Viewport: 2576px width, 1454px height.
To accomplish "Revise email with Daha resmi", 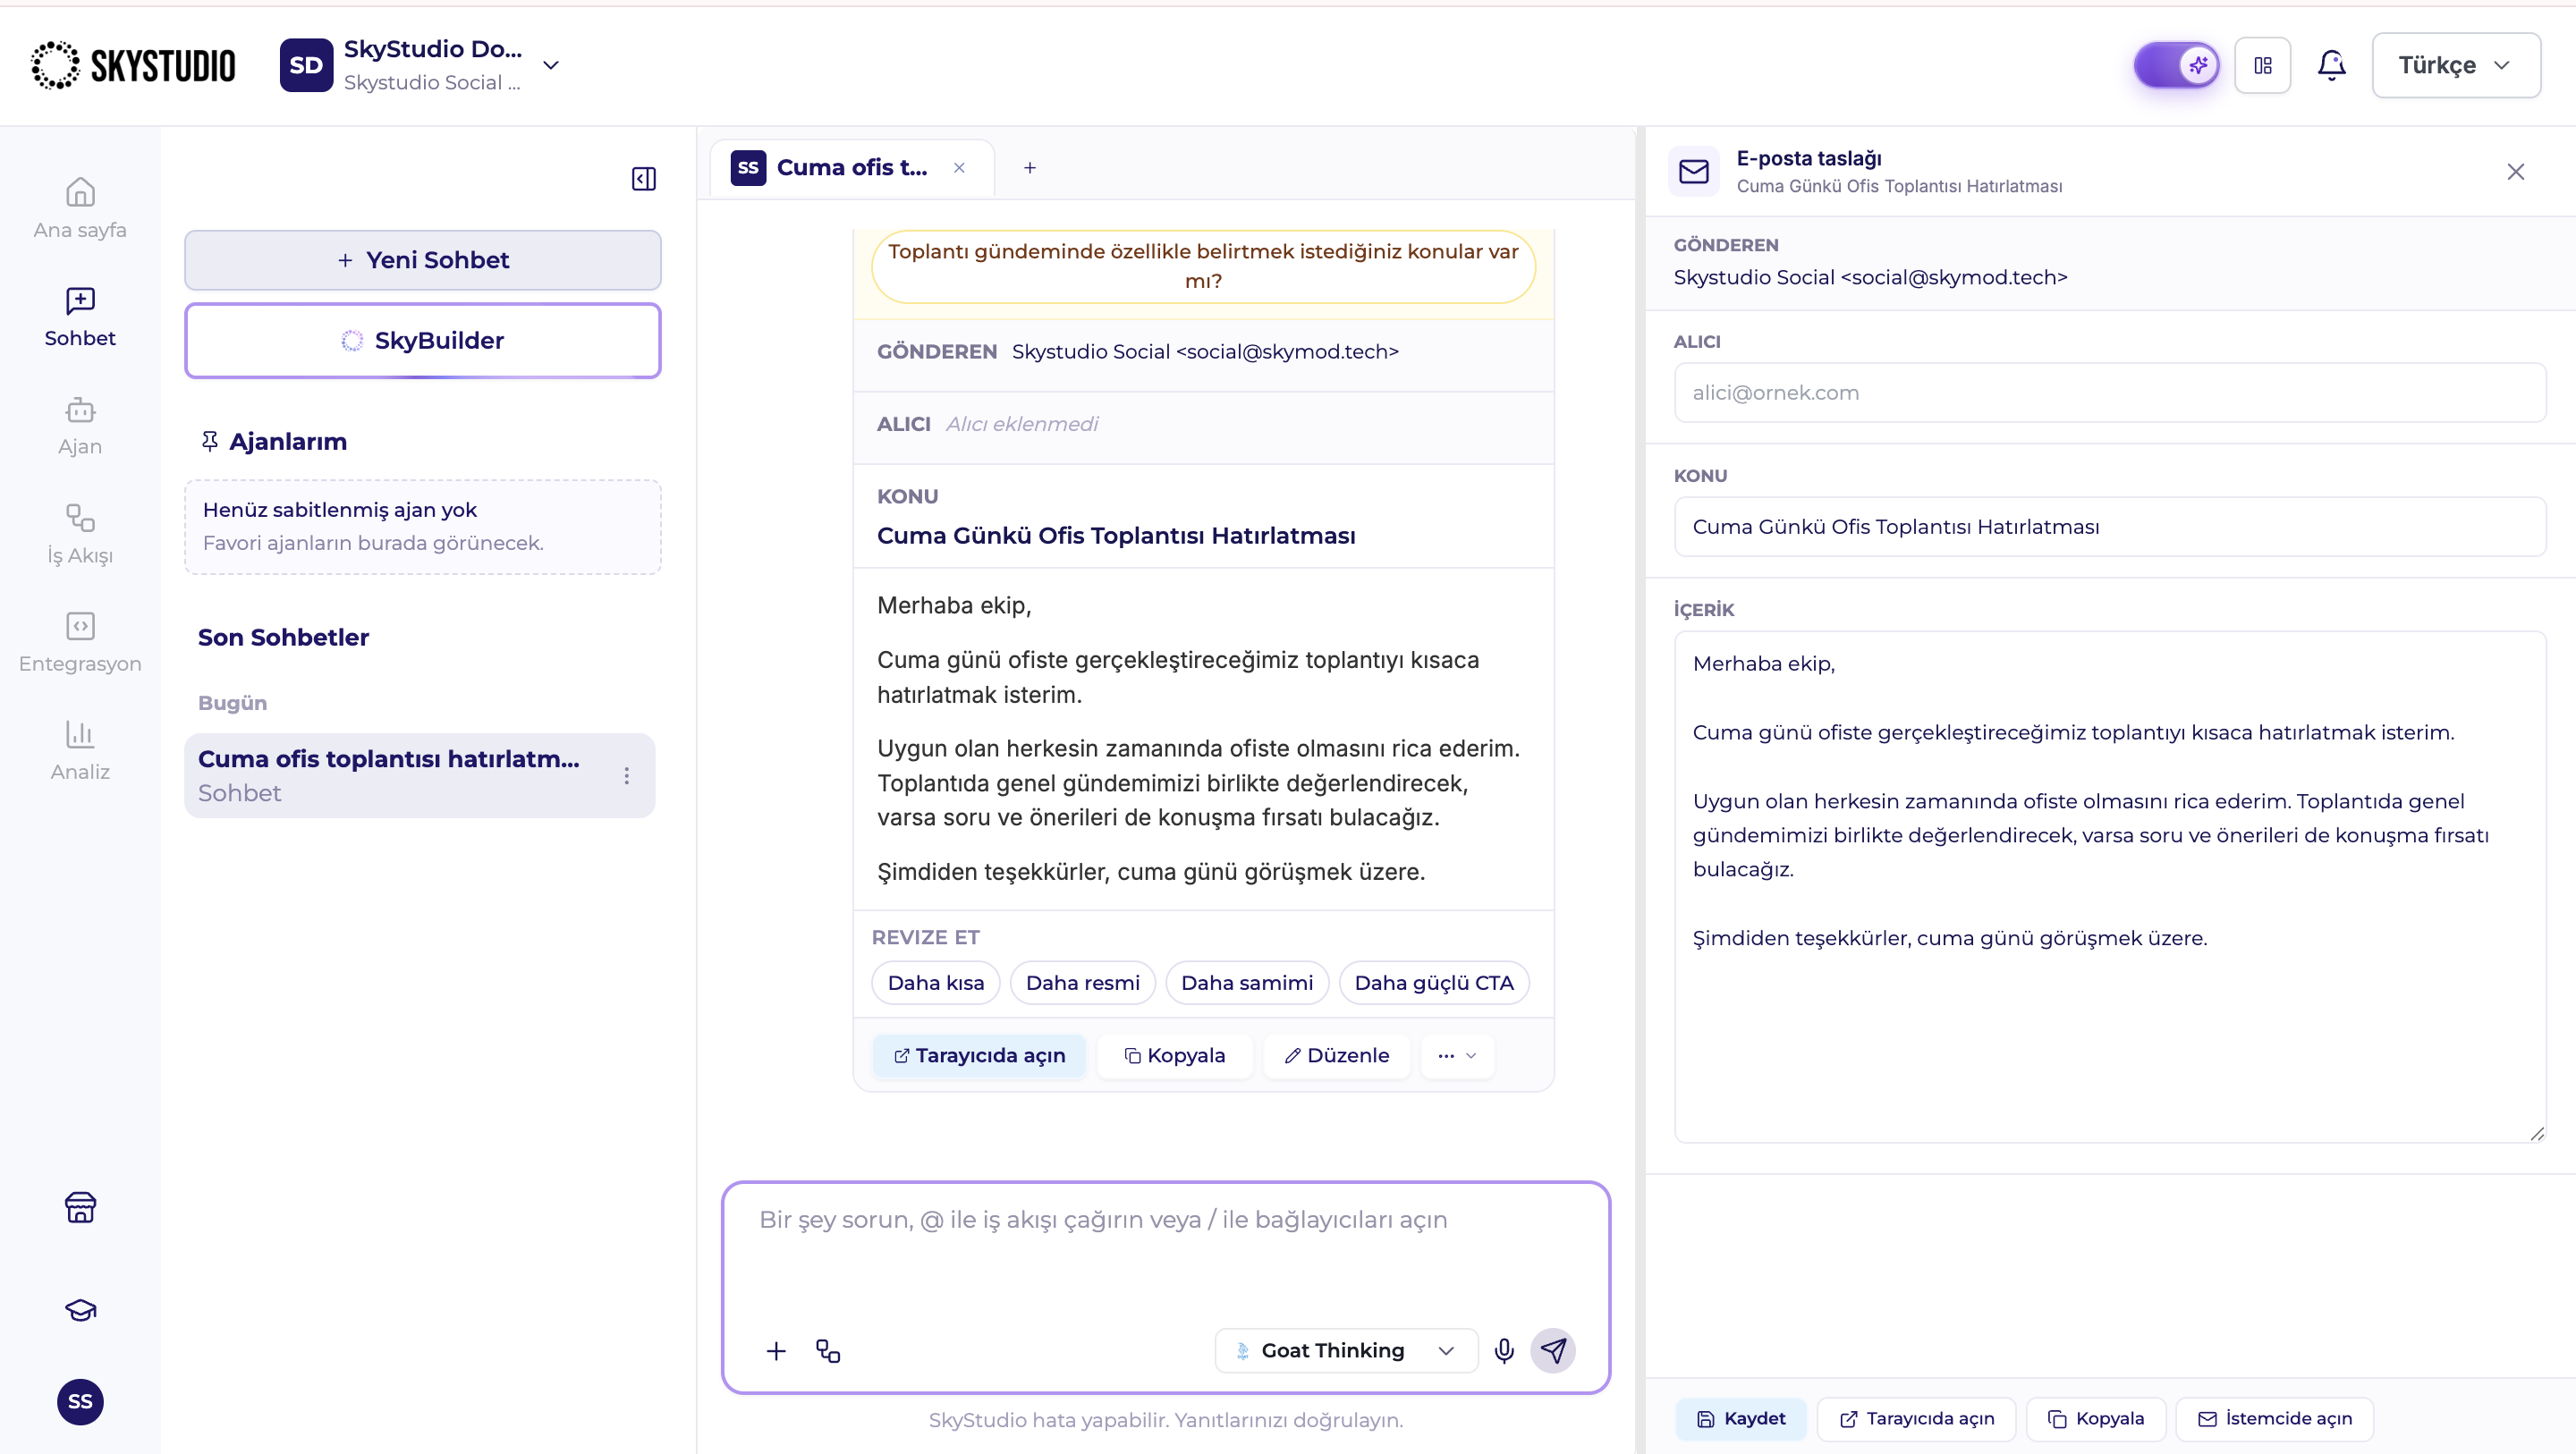I will (x=1082, y=982).
